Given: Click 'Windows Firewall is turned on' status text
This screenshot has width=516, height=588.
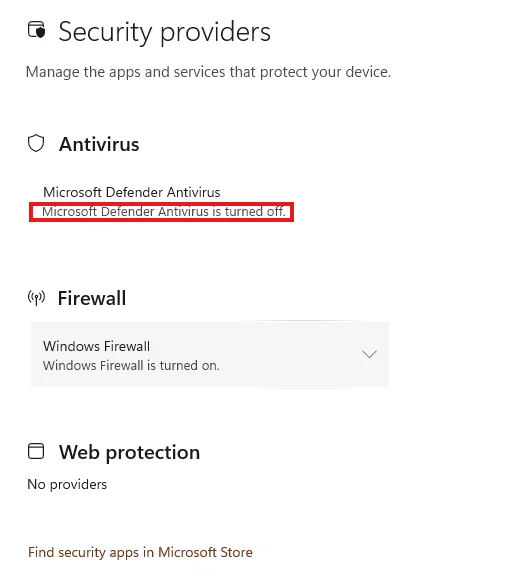Looking at the screenshot, I should tap(131, 366).
